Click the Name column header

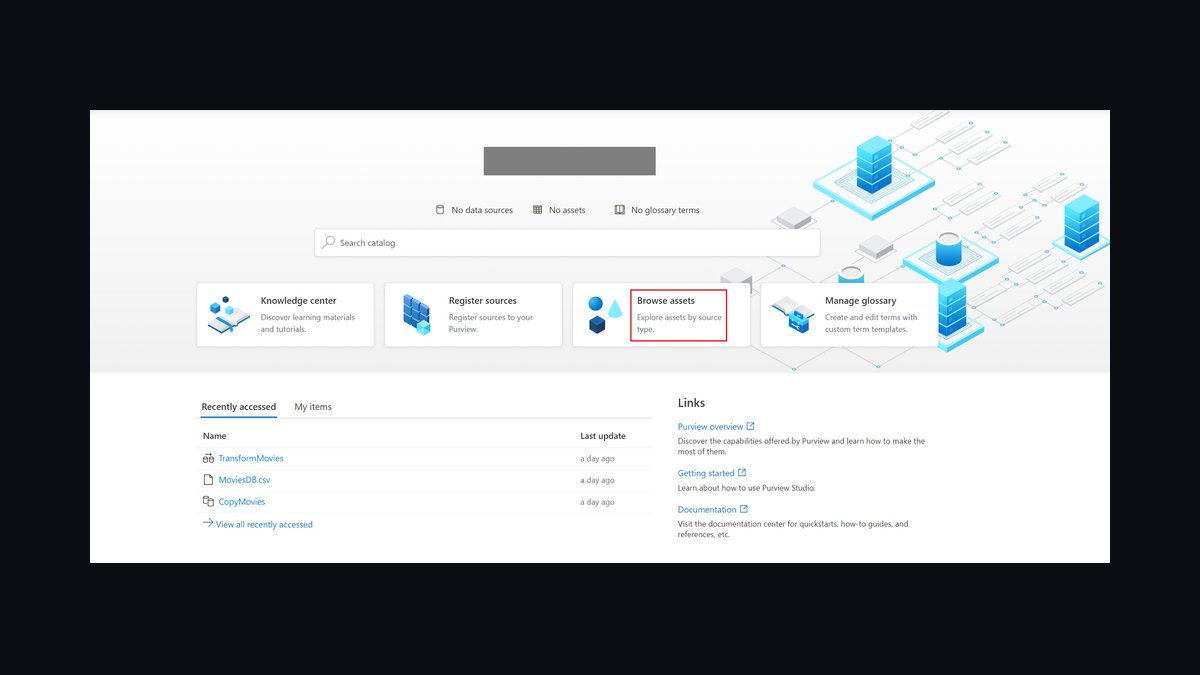tap(214, 436)
